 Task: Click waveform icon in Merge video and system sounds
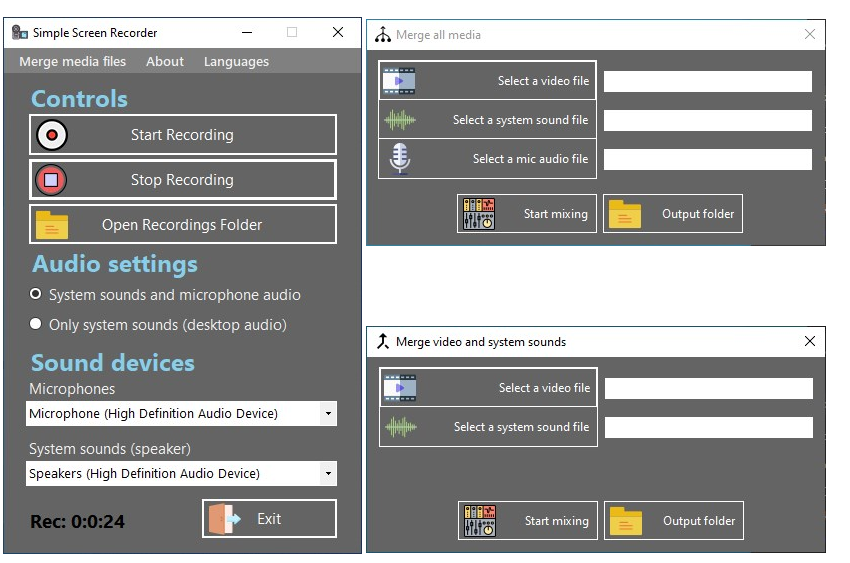401,427
